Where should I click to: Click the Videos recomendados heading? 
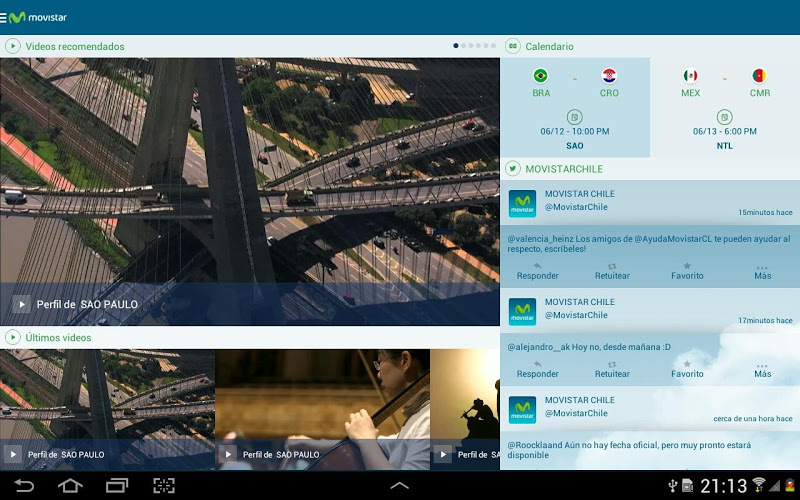(75, 46)
